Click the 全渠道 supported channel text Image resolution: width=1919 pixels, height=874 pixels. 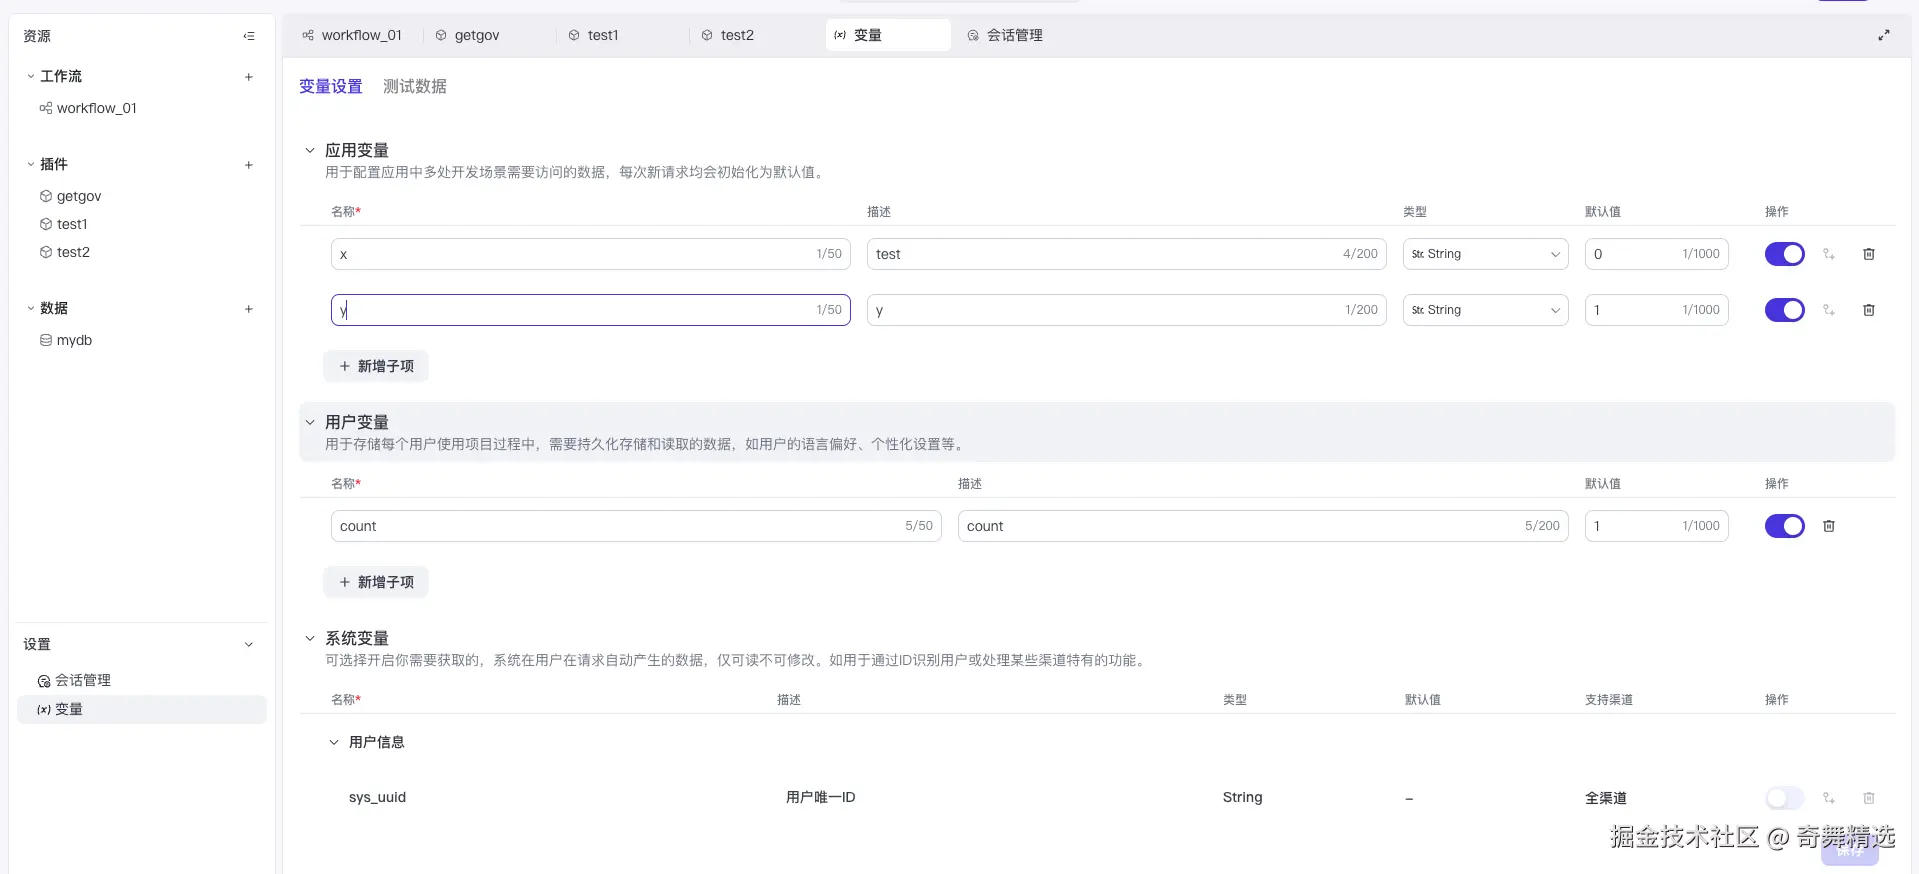1605,798
